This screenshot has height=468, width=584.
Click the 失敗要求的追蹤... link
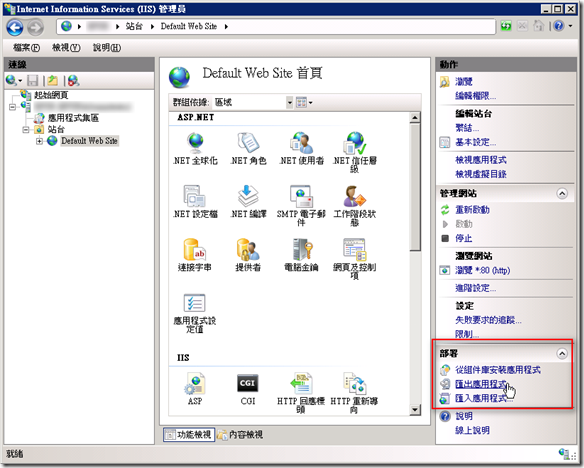488,320
